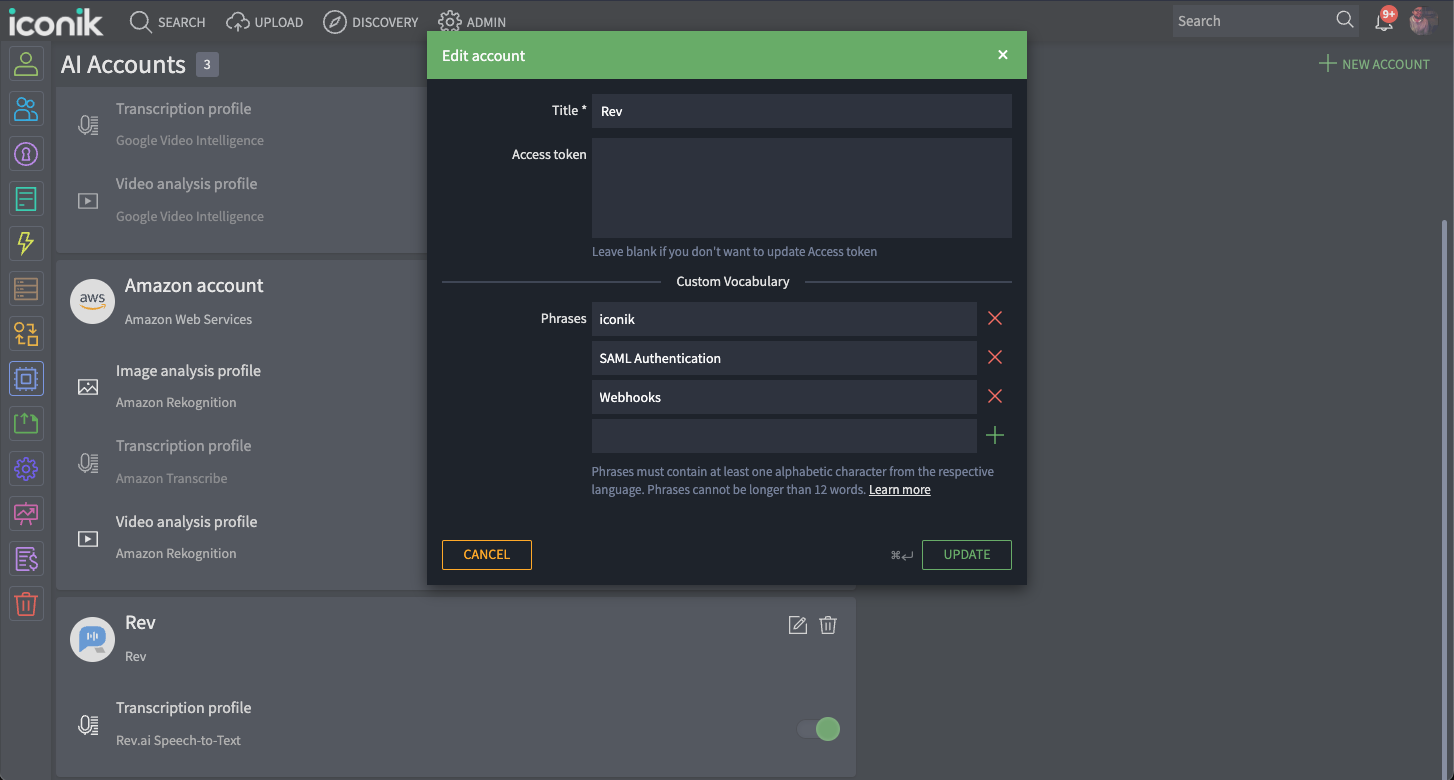Open the notifications bell with 9+ badge

coord(1384,20)
